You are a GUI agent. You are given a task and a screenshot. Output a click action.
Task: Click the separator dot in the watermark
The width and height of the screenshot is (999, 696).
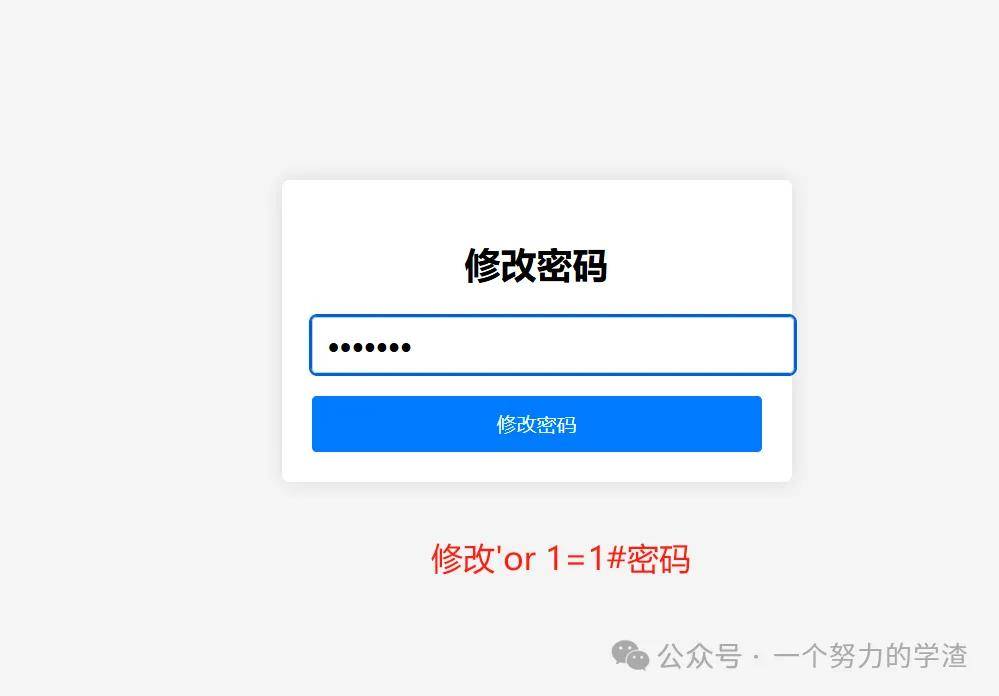tap(757, 657)
